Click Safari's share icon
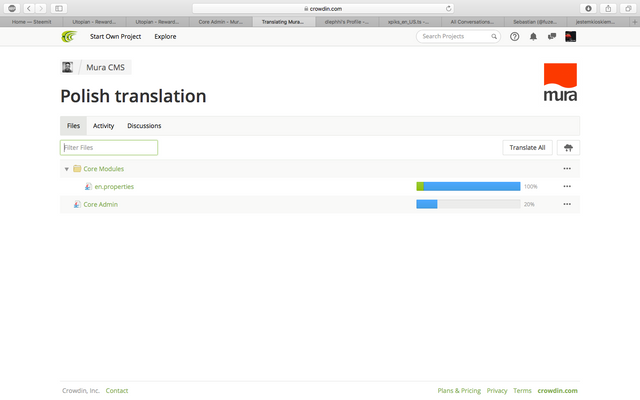 click(608, 8)
